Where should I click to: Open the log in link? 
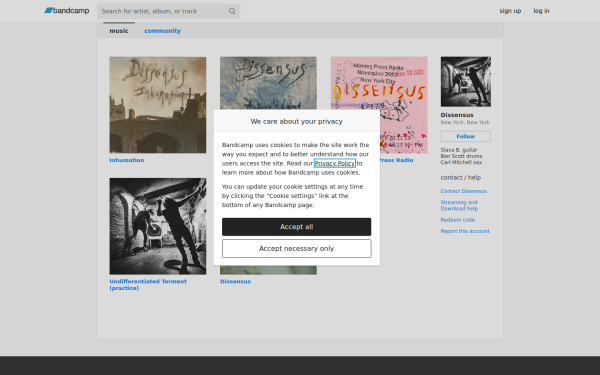tap(541, 11)
